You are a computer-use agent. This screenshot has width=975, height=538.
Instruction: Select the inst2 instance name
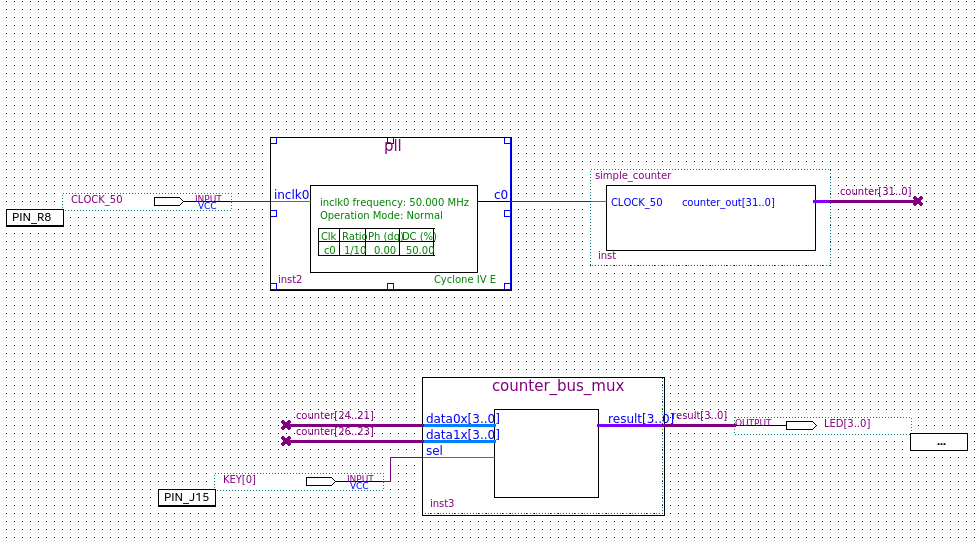[x=290, y=279]
